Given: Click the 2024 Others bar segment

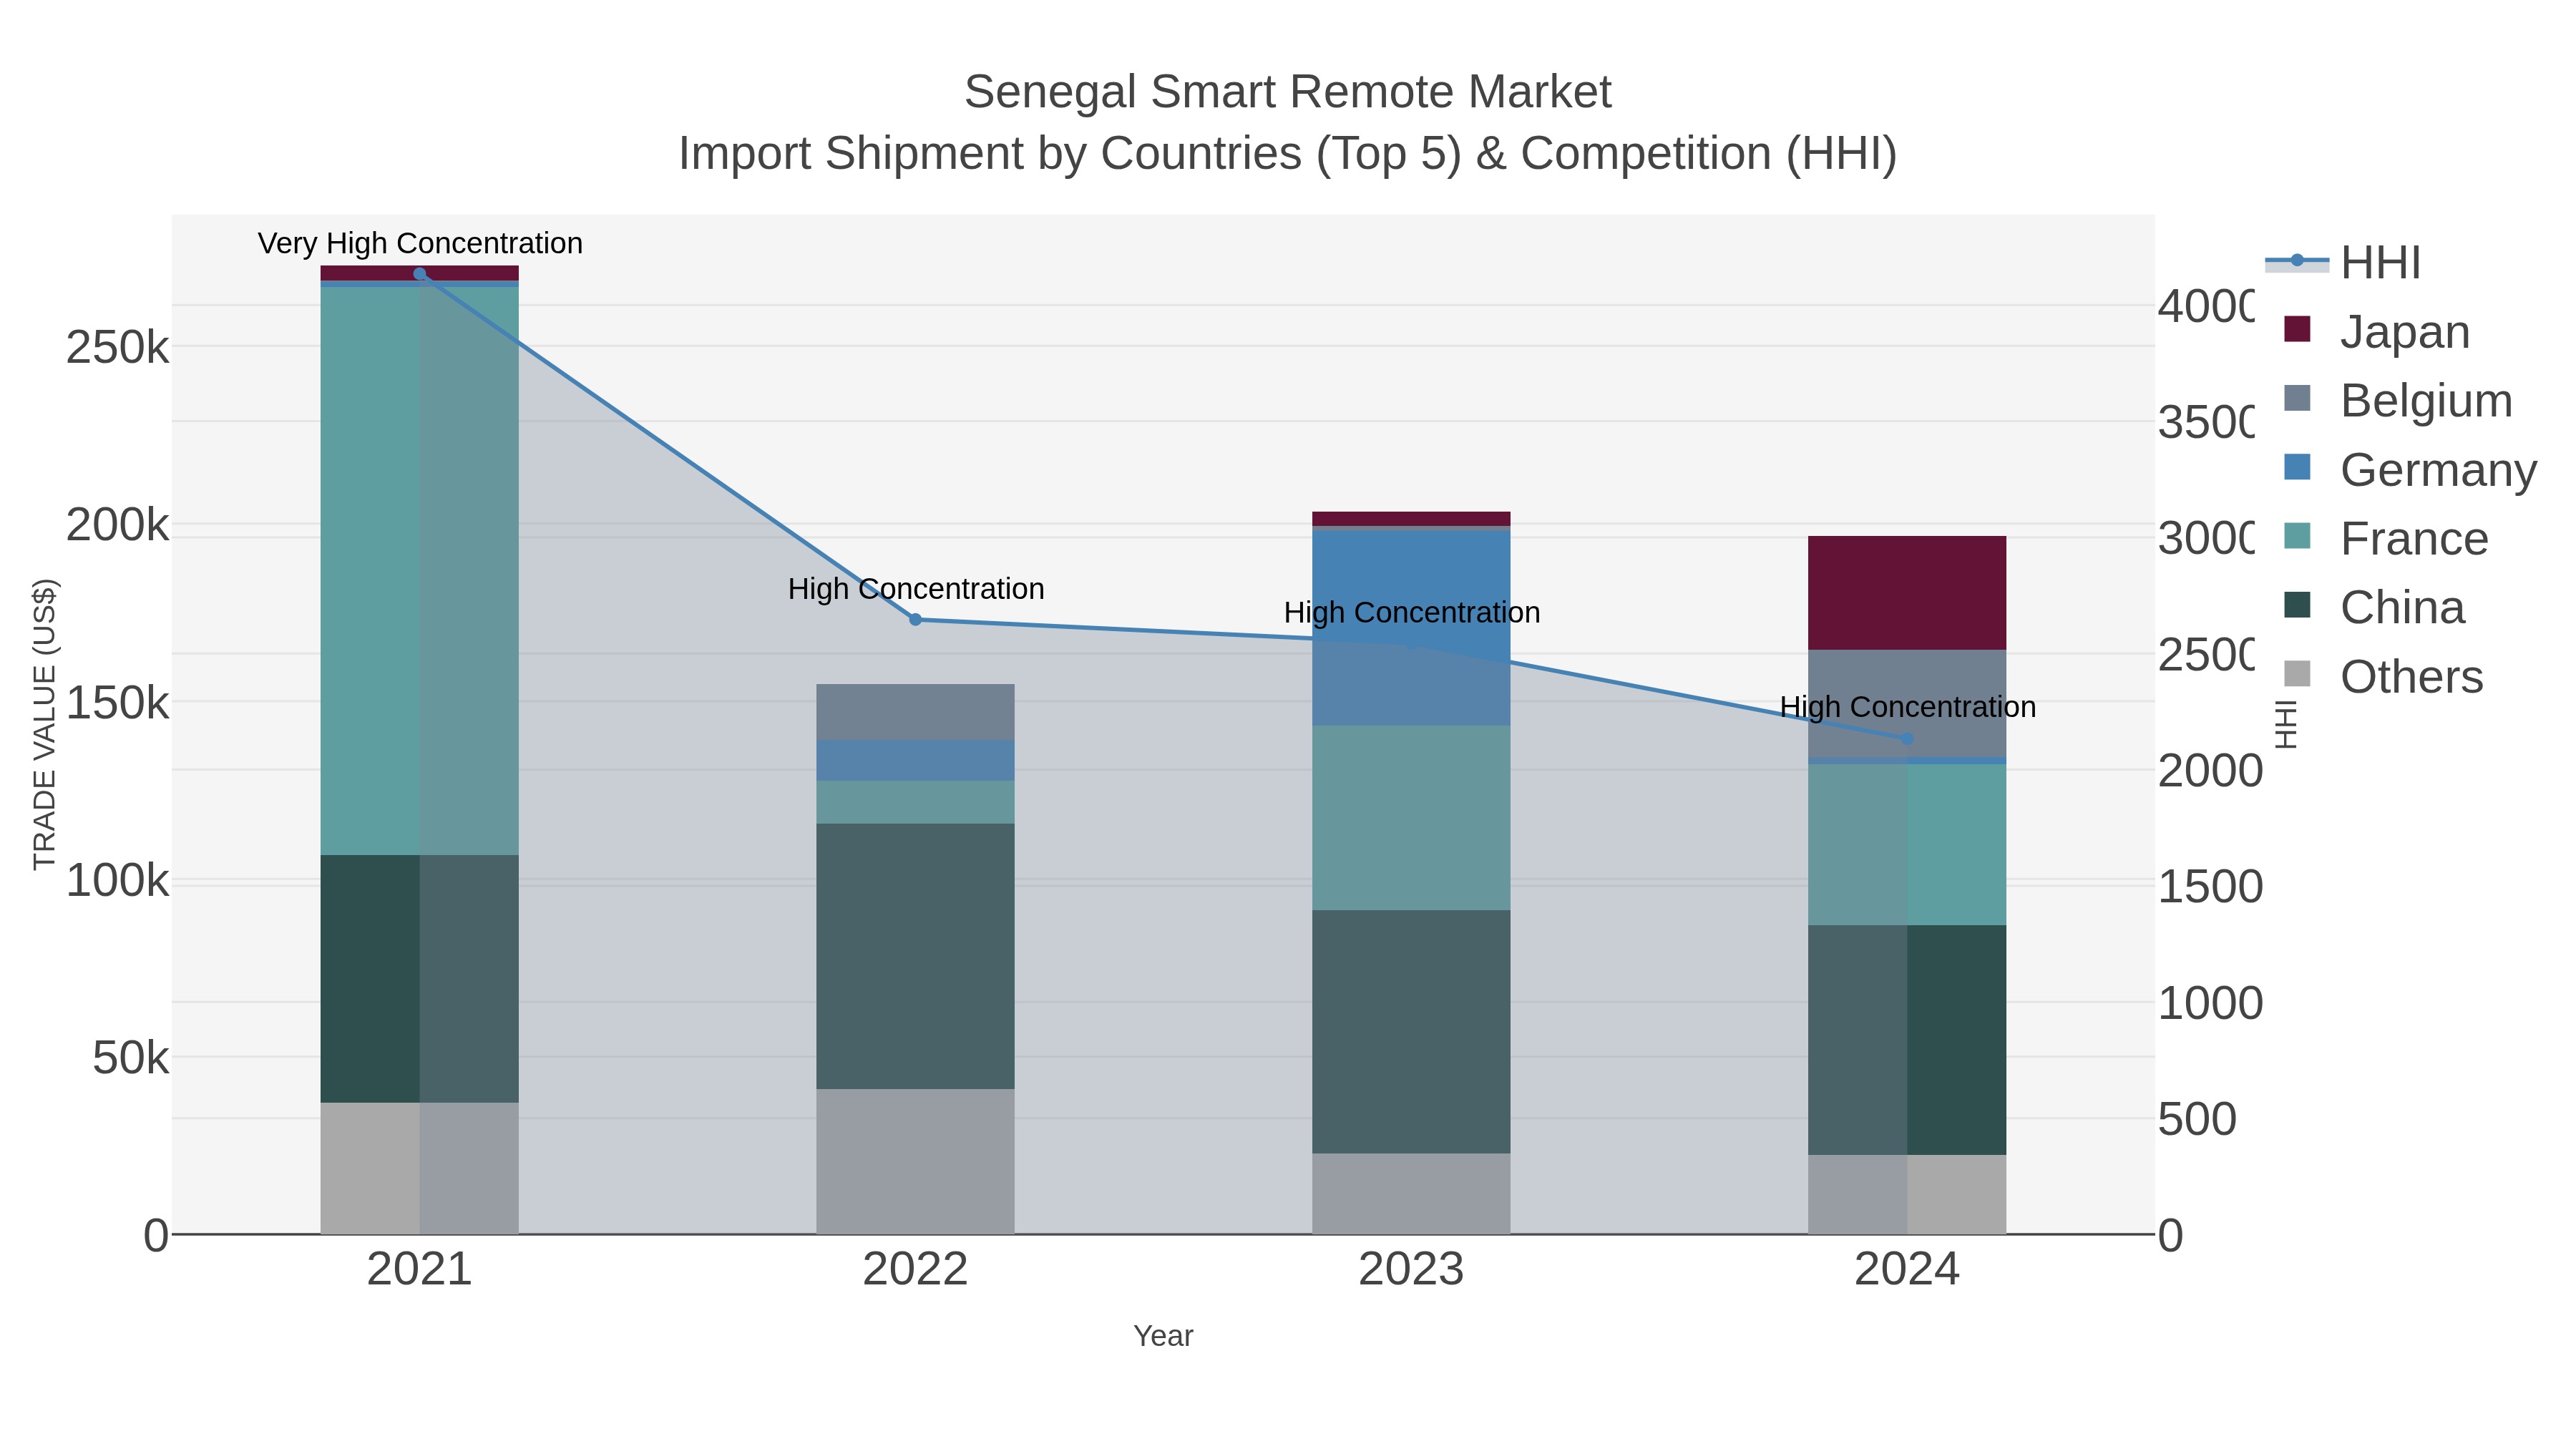Looking at the screenshot, I should [1907, 1194].
